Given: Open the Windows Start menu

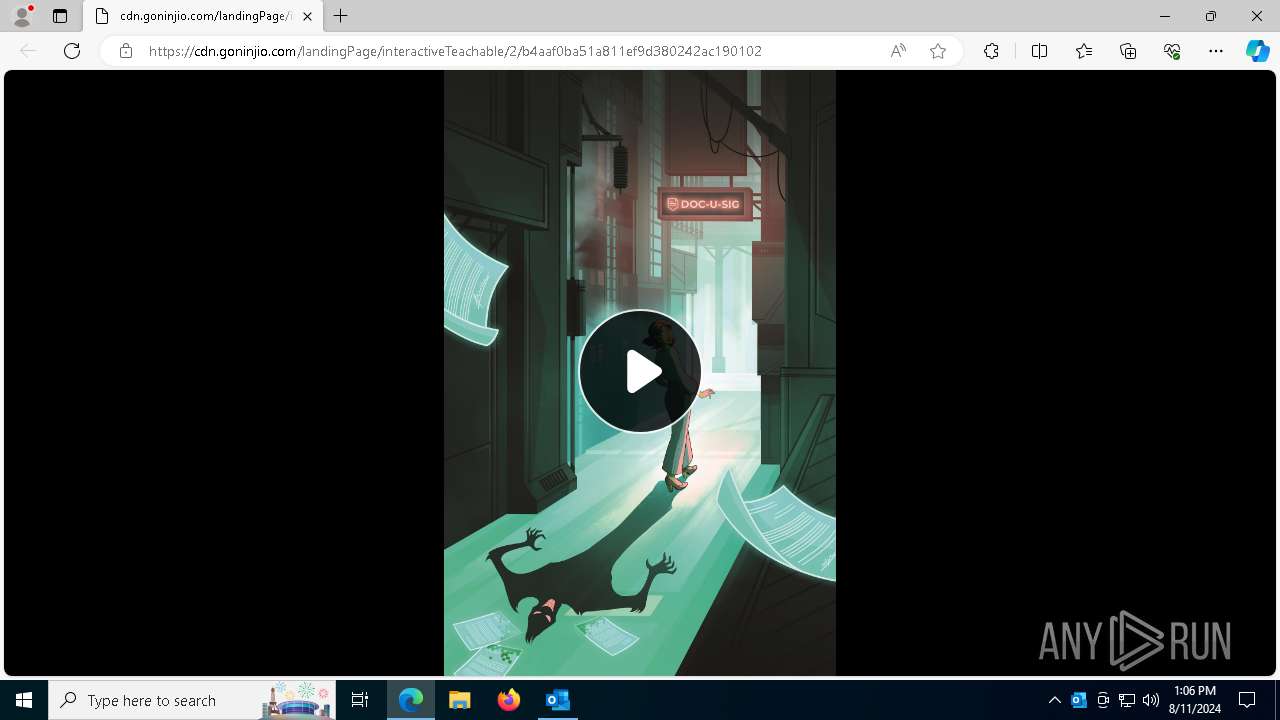Looking at the screenshot, I should tap(24, 700).
